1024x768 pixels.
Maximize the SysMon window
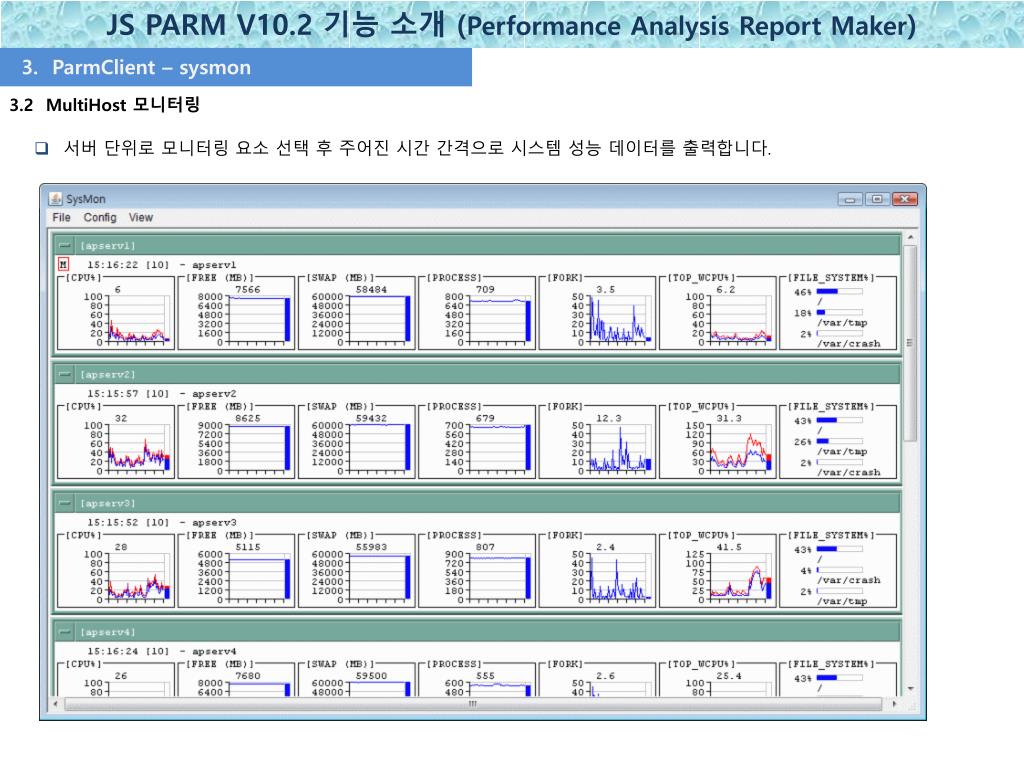coord(877,199)
